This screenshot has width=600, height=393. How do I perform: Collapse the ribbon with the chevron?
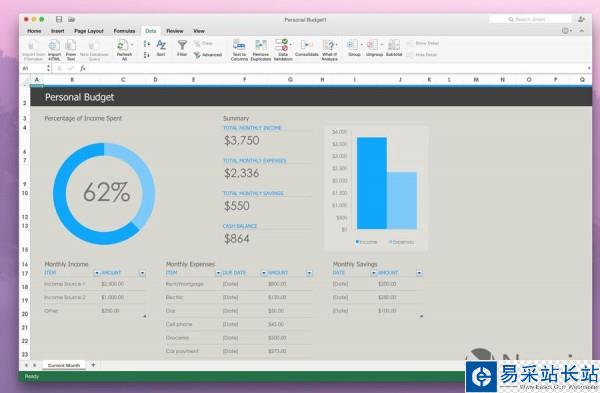[x=582, y=31]
